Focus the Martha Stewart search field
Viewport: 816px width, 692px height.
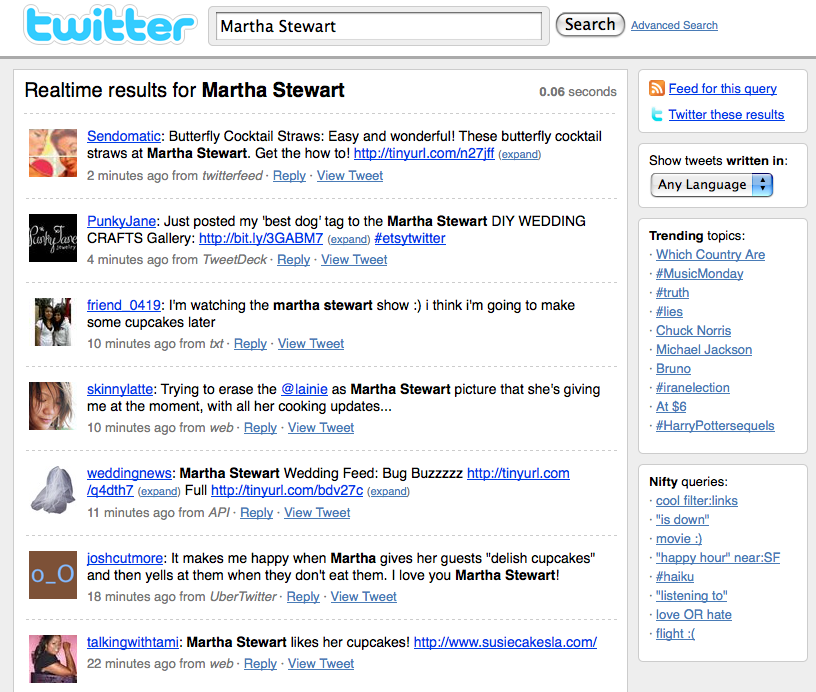[x=379, y=26]
